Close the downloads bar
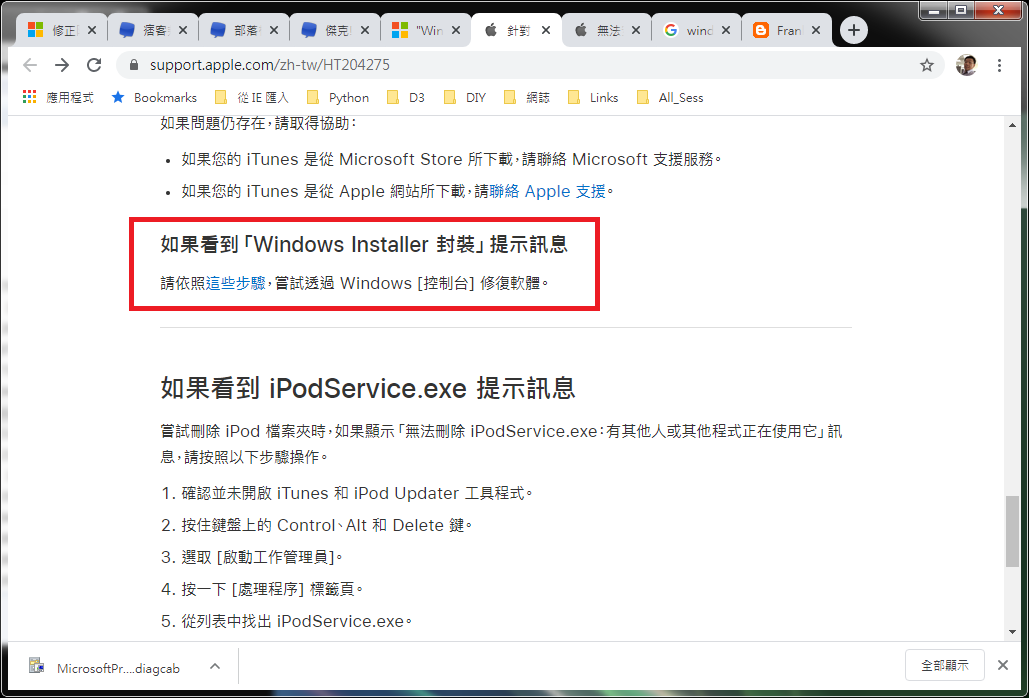Image resolution: width=1029 pixels, height=698 pixels. 1003,665
